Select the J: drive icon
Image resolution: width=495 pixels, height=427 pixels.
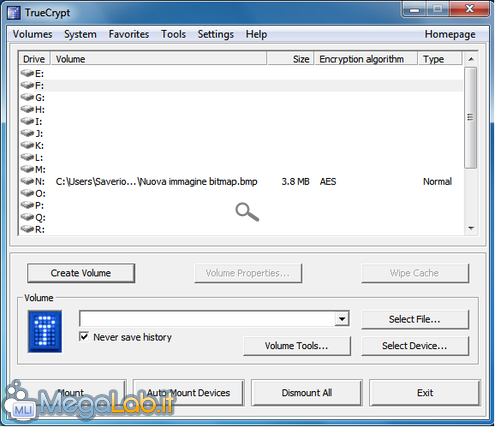27,133
